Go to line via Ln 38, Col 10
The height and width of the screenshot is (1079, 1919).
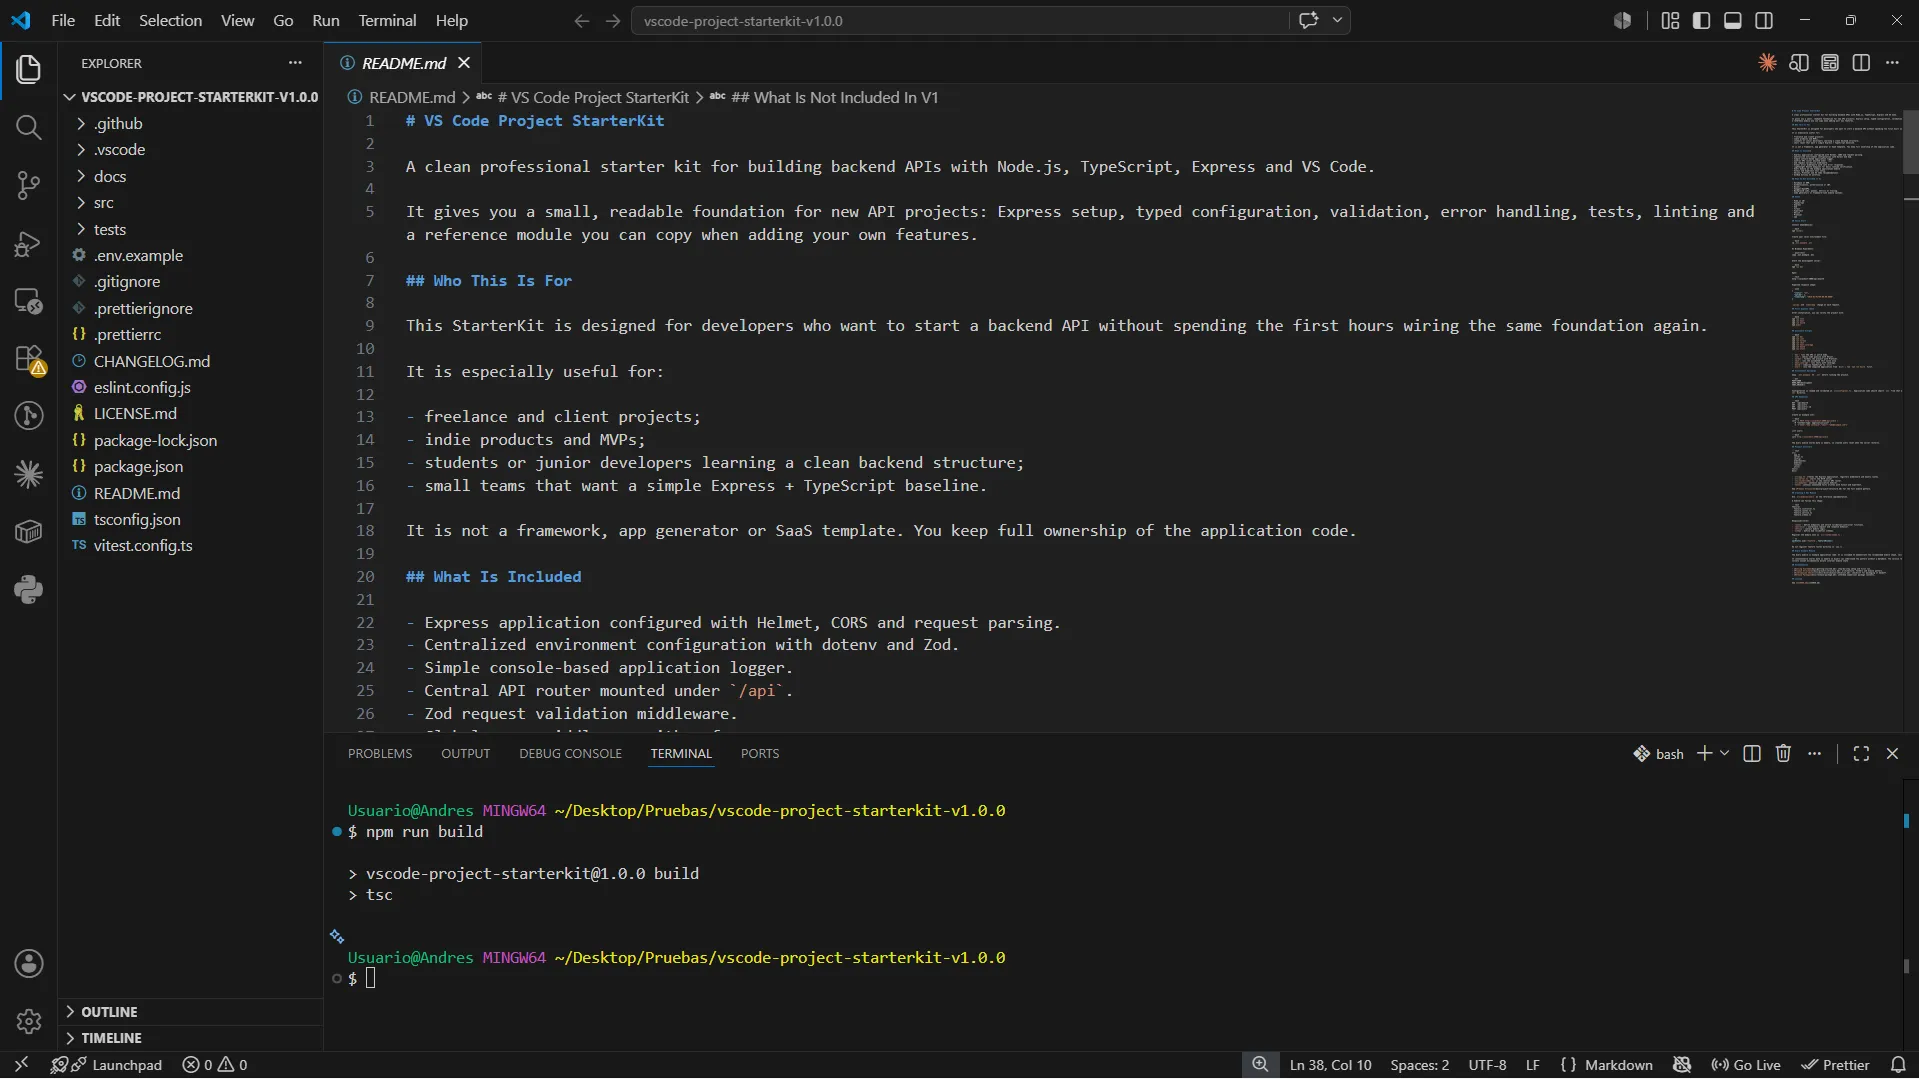click(x=1330, y=1065)
